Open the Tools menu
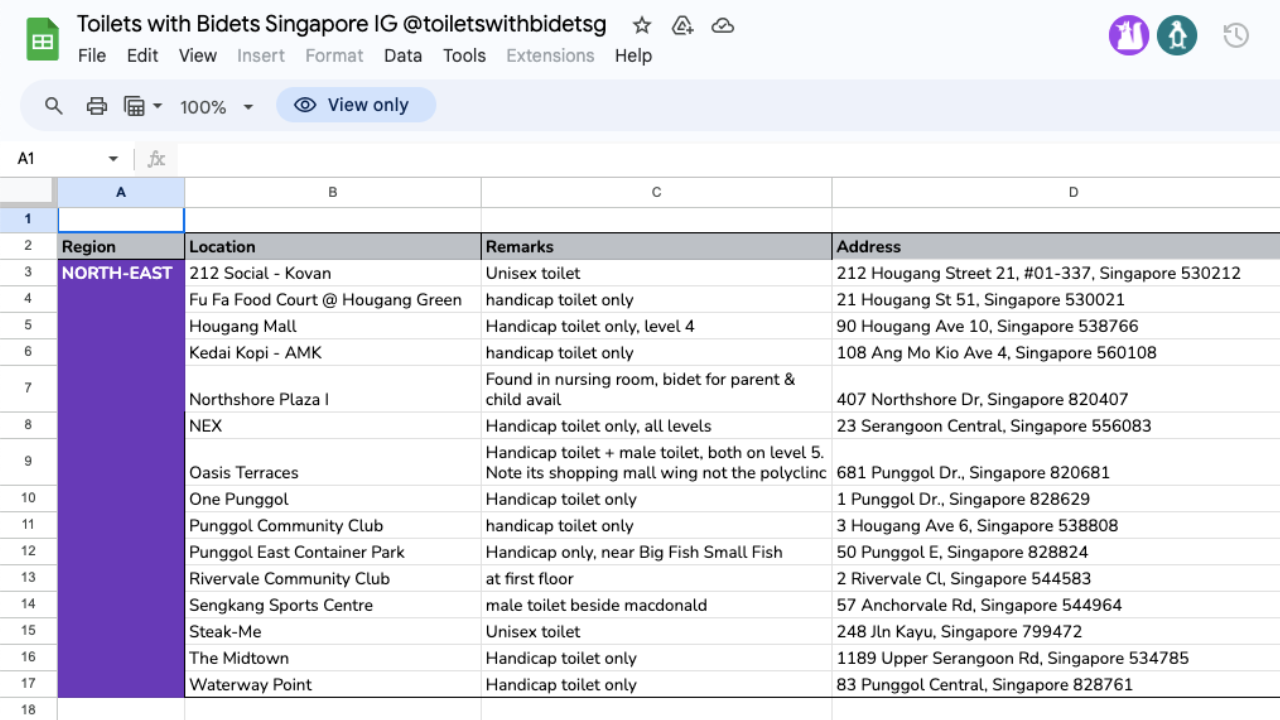 [x=464, y=56]
